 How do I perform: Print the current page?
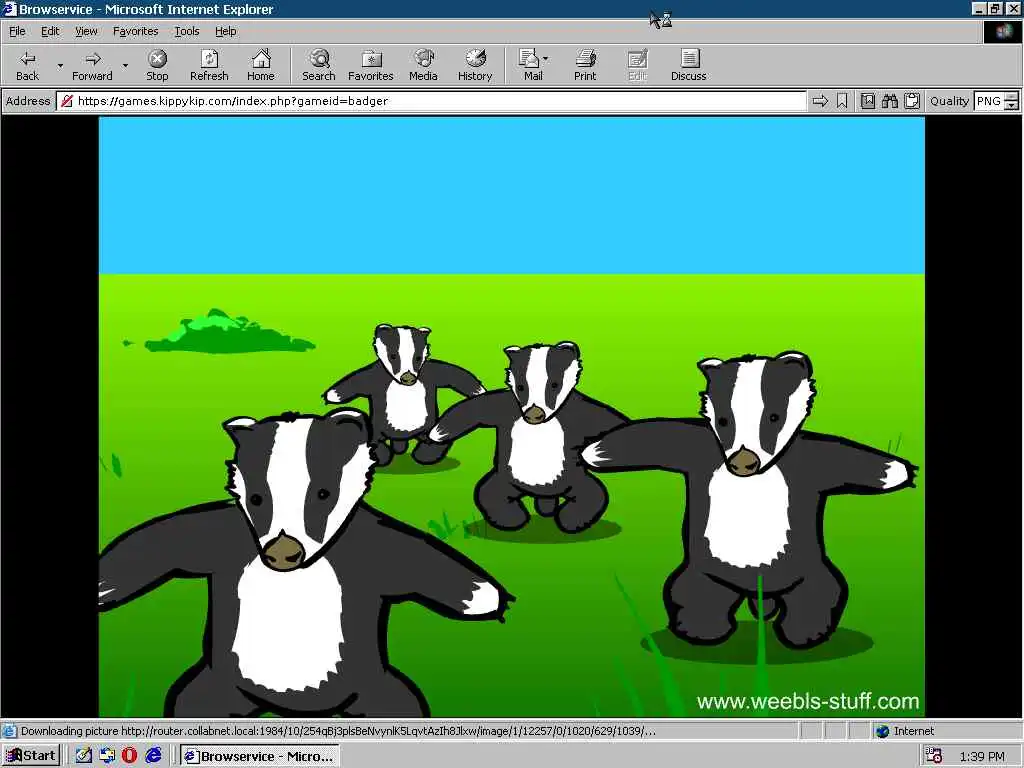[x=585, y=65]
